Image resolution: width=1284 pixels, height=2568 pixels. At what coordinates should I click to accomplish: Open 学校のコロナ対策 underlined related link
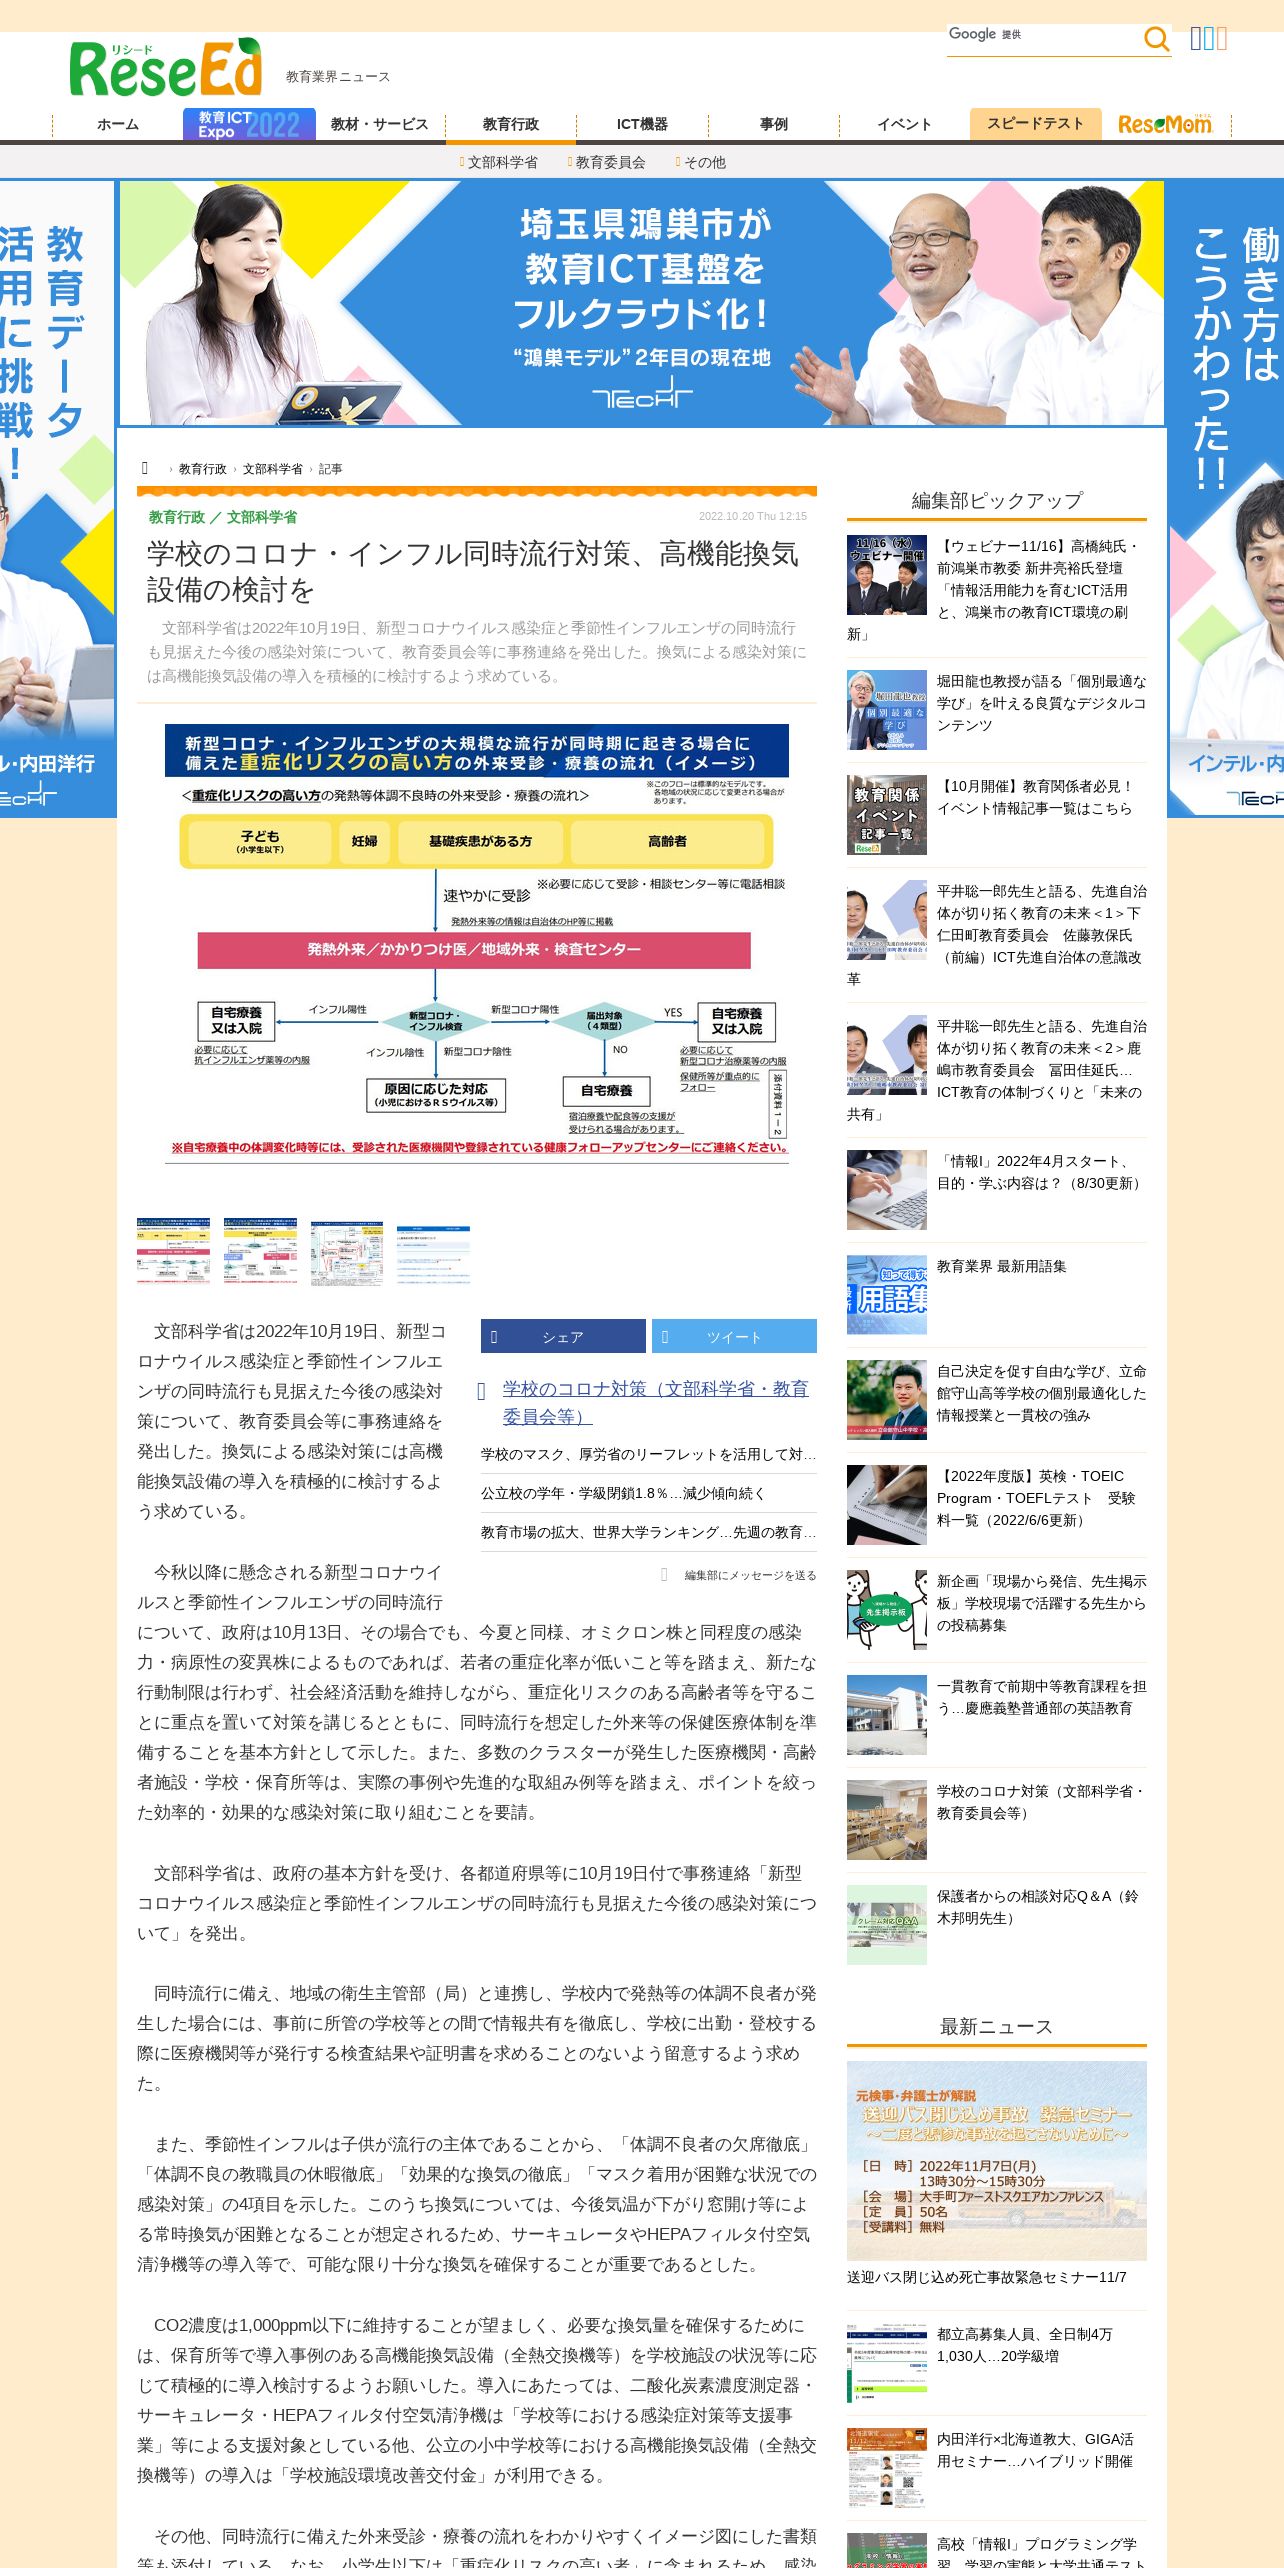[x=655, y=1402]
